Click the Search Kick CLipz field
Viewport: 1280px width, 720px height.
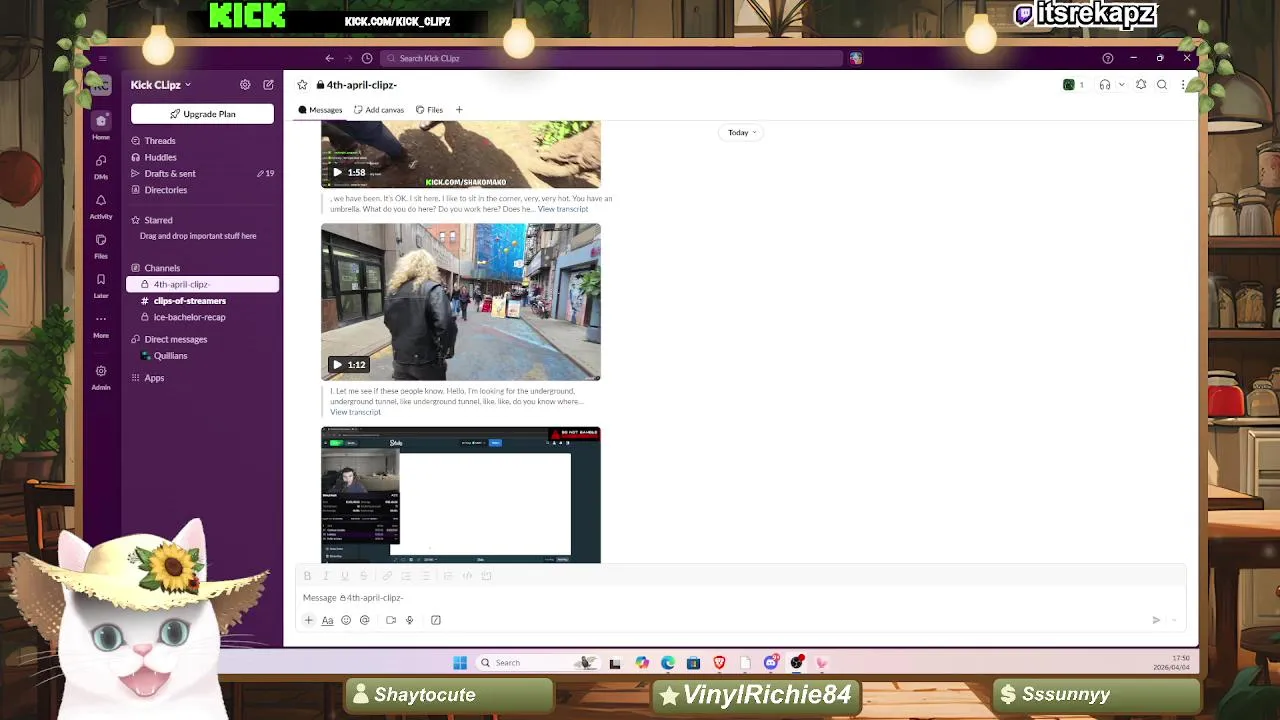[610, 58]
